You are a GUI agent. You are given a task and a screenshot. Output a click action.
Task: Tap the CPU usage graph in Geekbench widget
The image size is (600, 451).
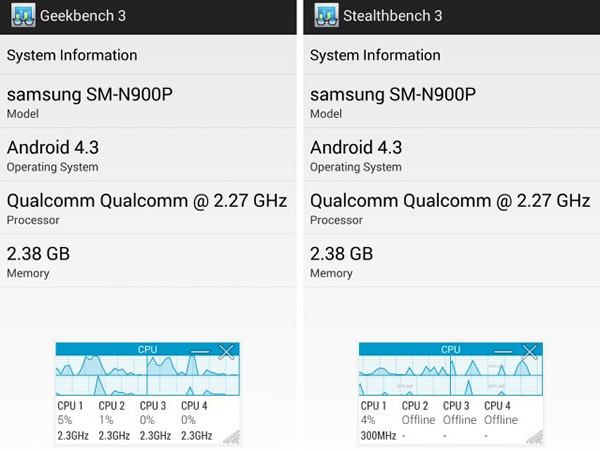tap(148, 375)
